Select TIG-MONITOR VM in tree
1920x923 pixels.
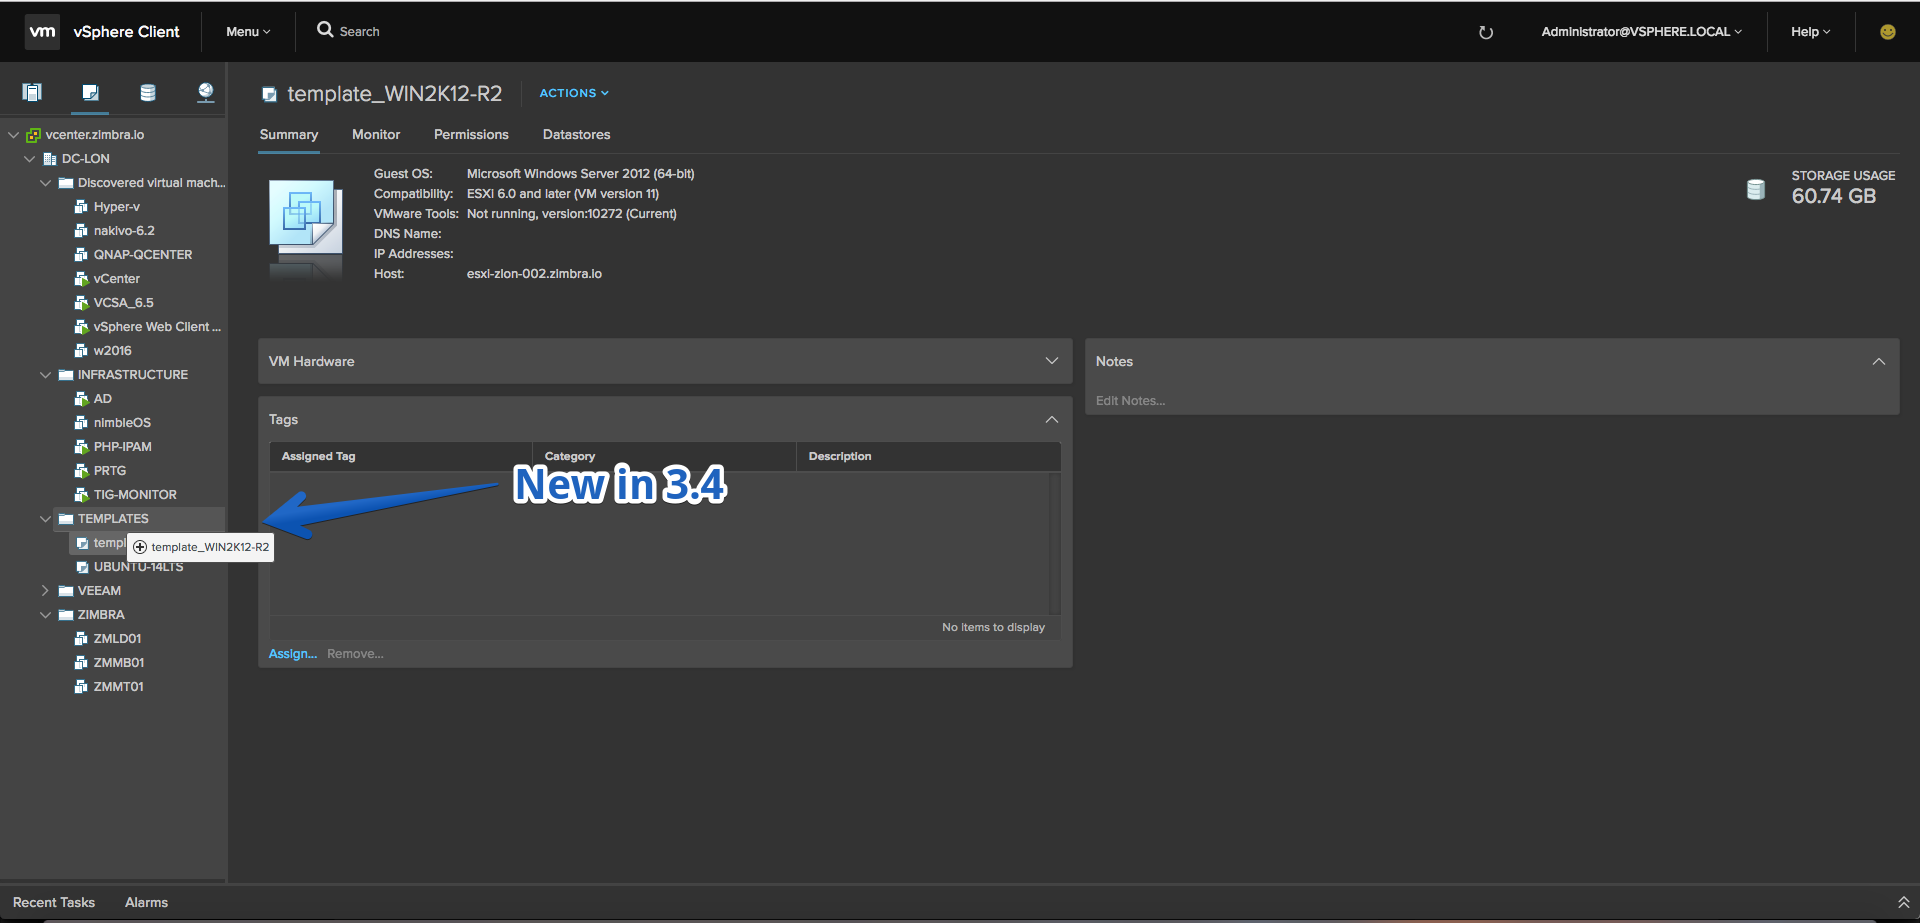(x=135, y=495)
